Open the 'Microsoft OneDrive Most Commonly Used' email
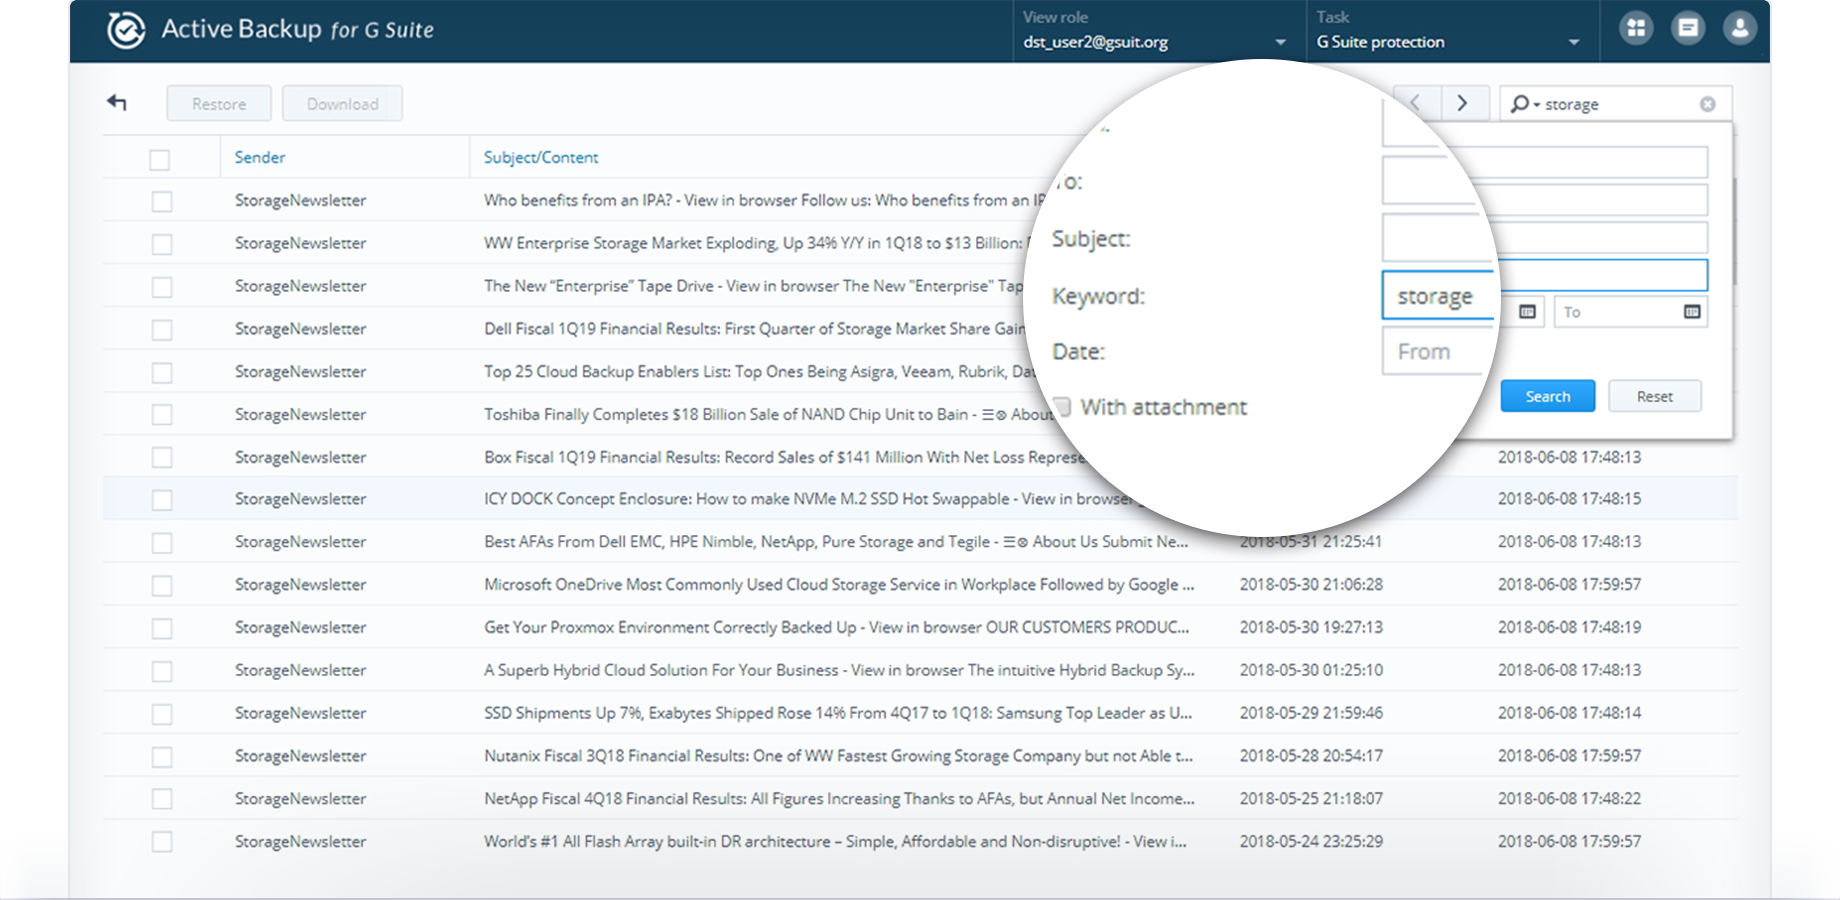Image resolution: width=1840 pixels, height=900 pixels. (x=839, y=584)
